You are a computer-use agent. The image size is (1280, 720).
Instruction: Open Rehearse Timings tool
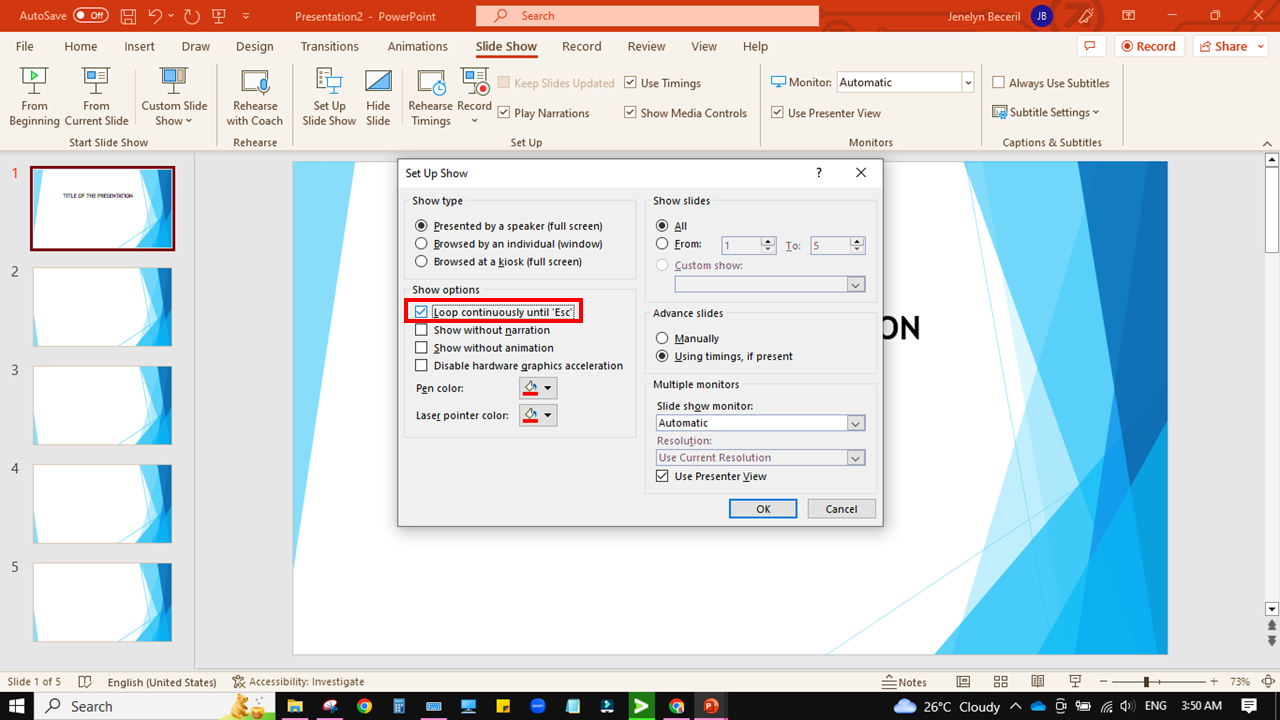(x=430, y=95)
